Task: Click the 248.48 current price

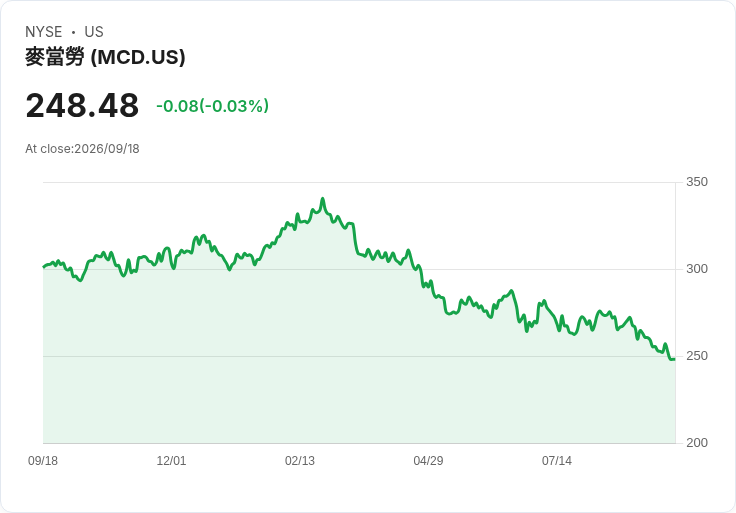Action: (x=82, y=105)
